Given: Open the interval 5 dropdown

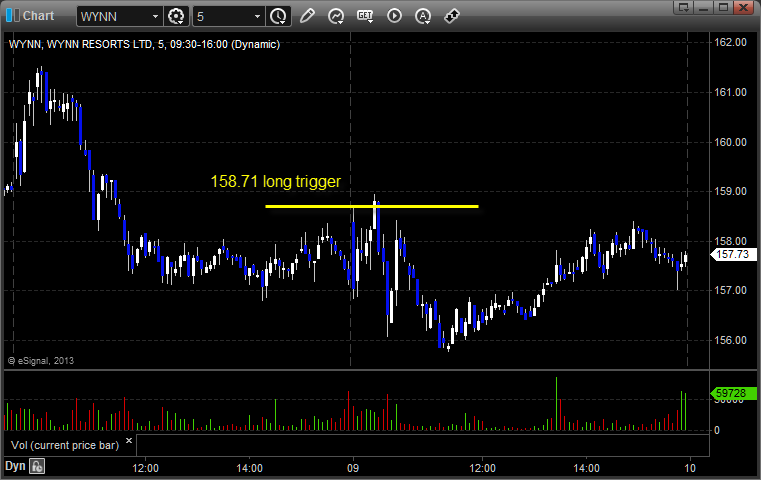Looking at the screenshot, I should 257,17.
